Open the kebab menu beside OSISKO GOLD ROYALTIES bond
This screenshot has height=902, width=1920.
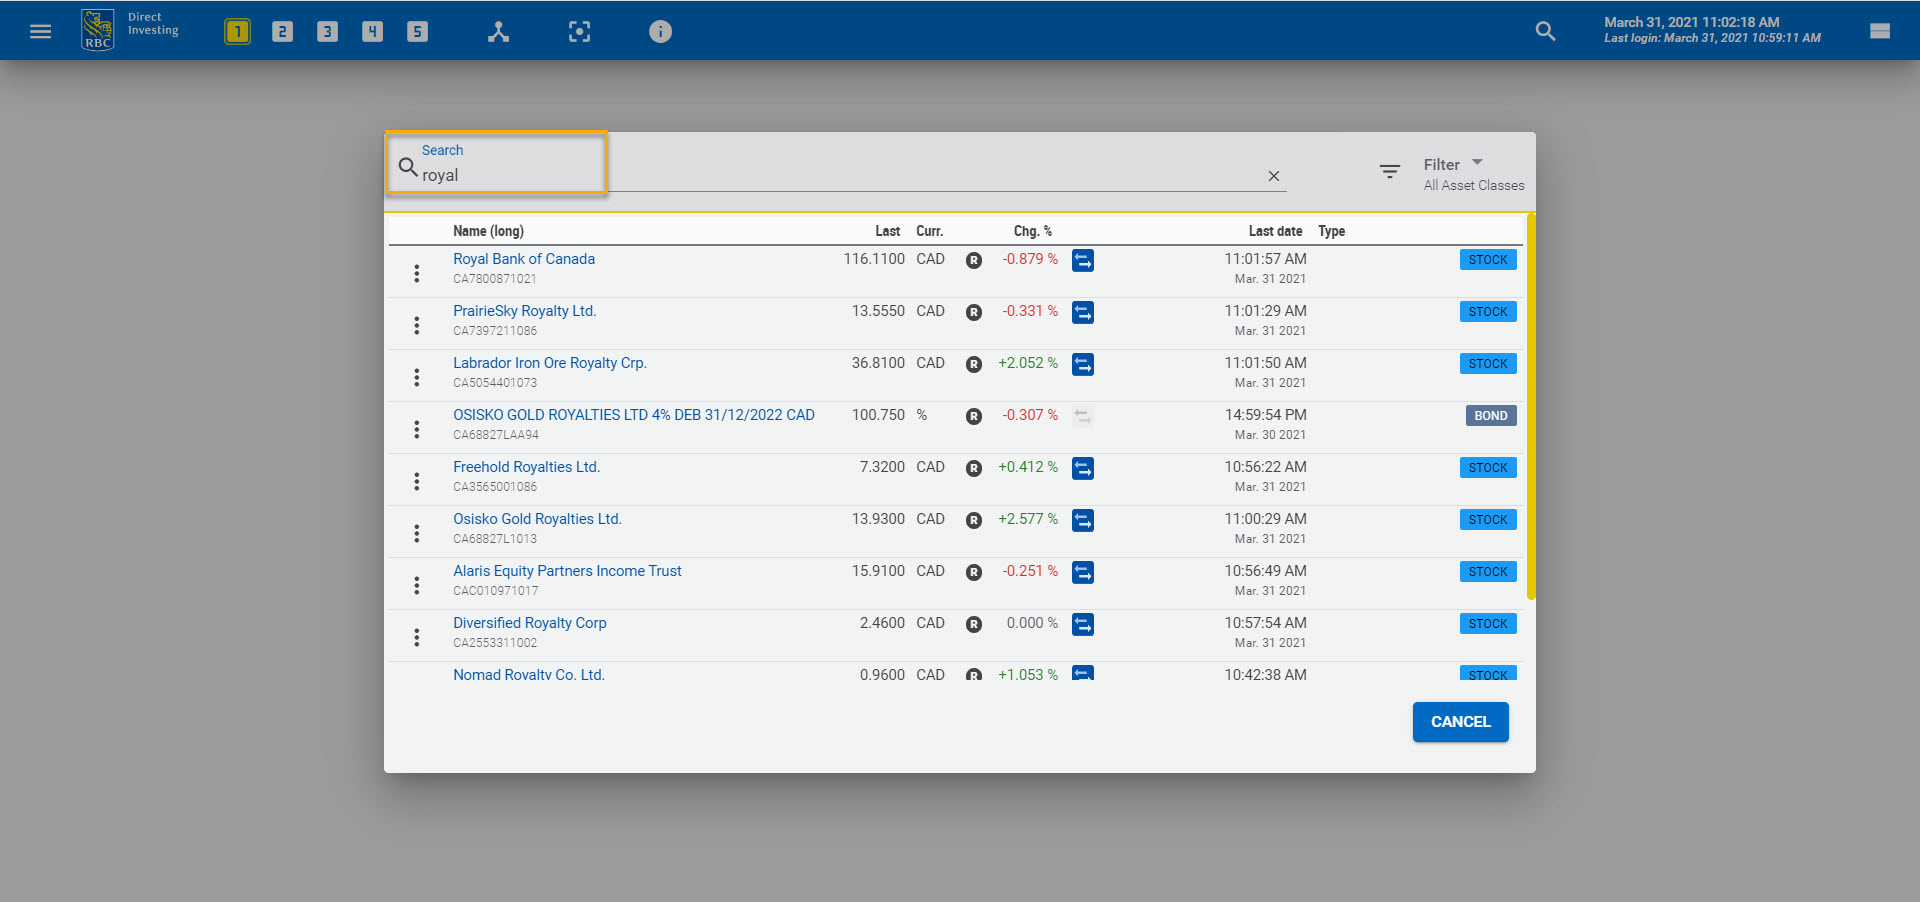pyautogui.click(x=417, y=429)
